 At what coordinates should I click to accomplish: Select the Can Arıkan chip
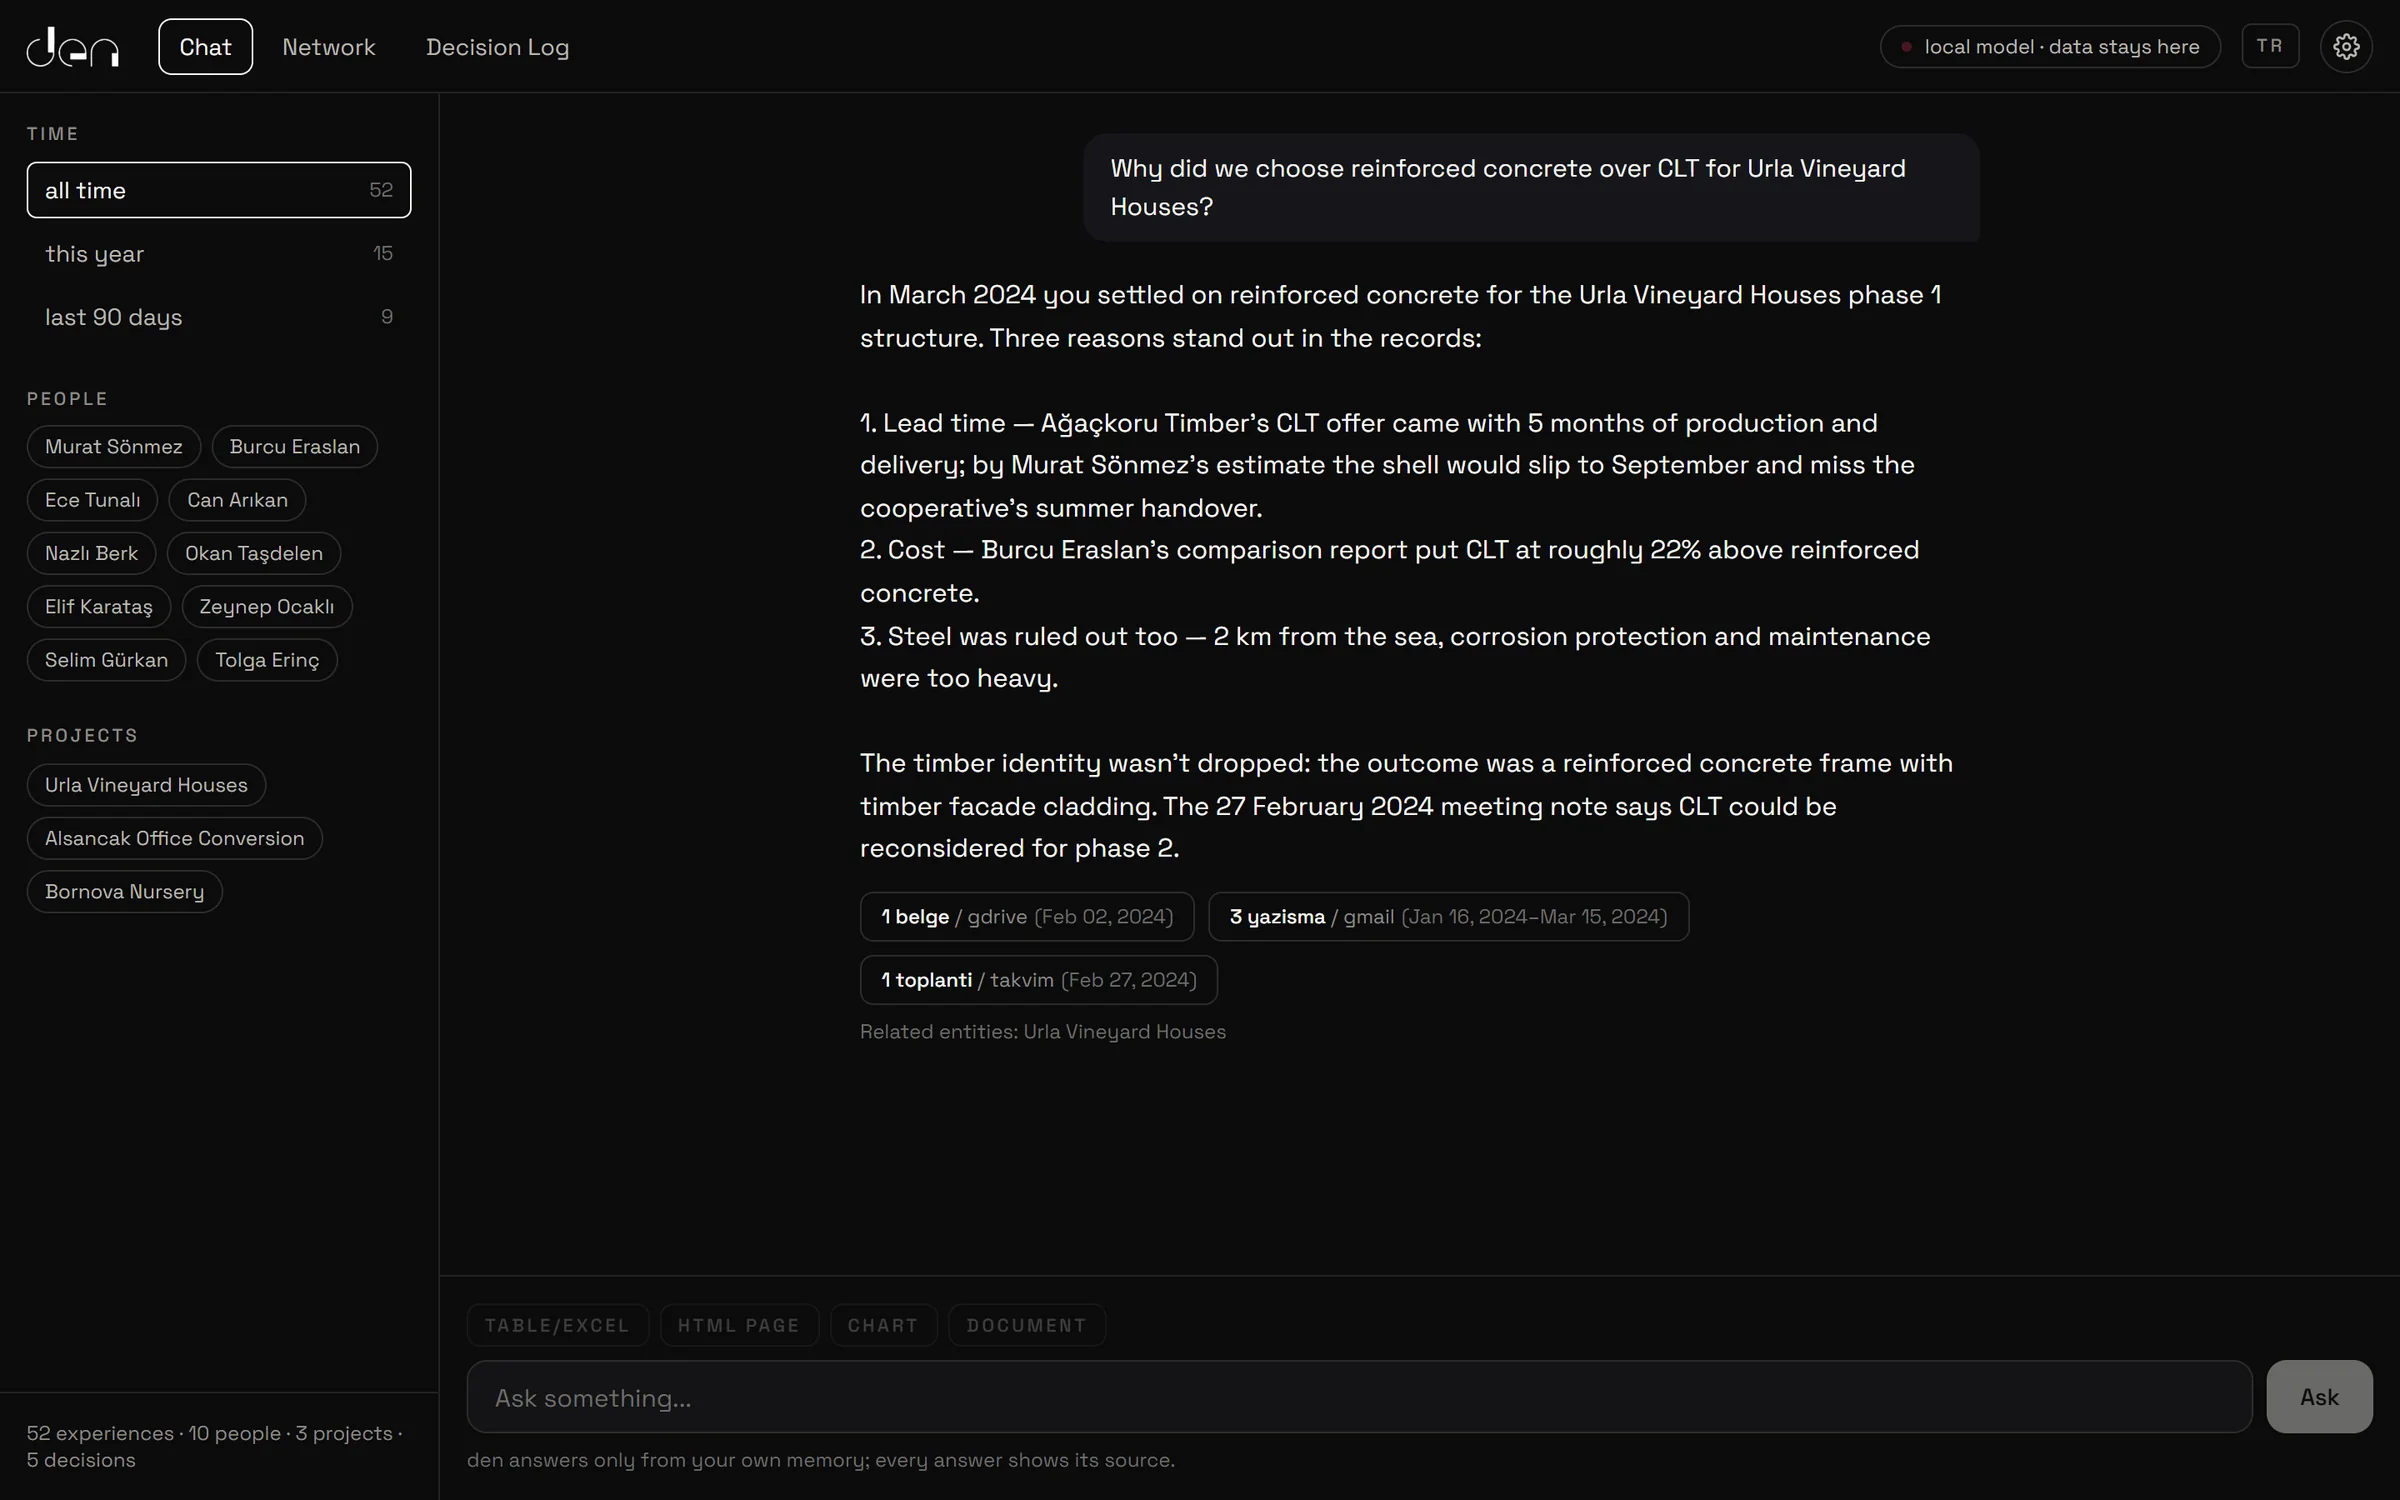237,500
